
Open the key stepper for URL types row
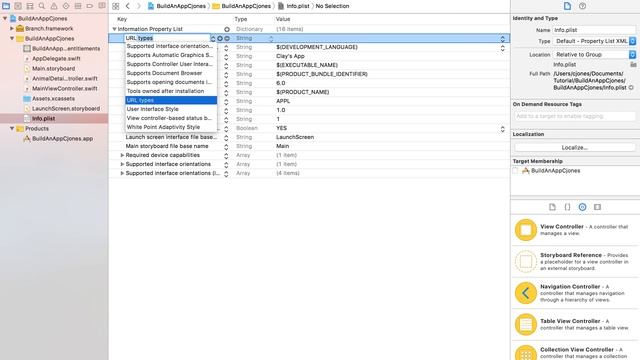pos(213,38)
